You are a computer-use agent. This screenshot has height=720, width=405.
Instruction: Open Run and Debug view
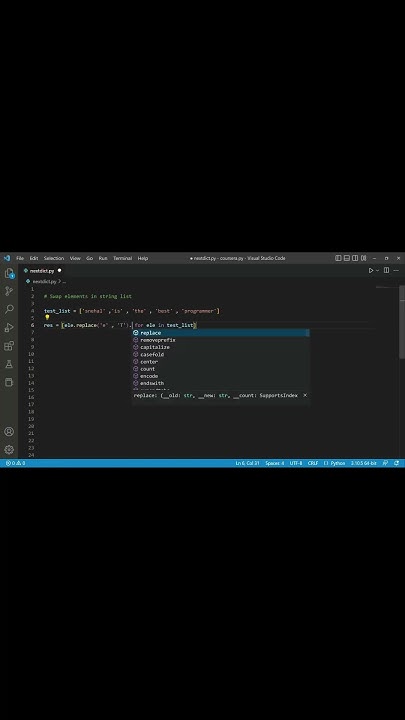pyautogui.click(x=9, y=327)
